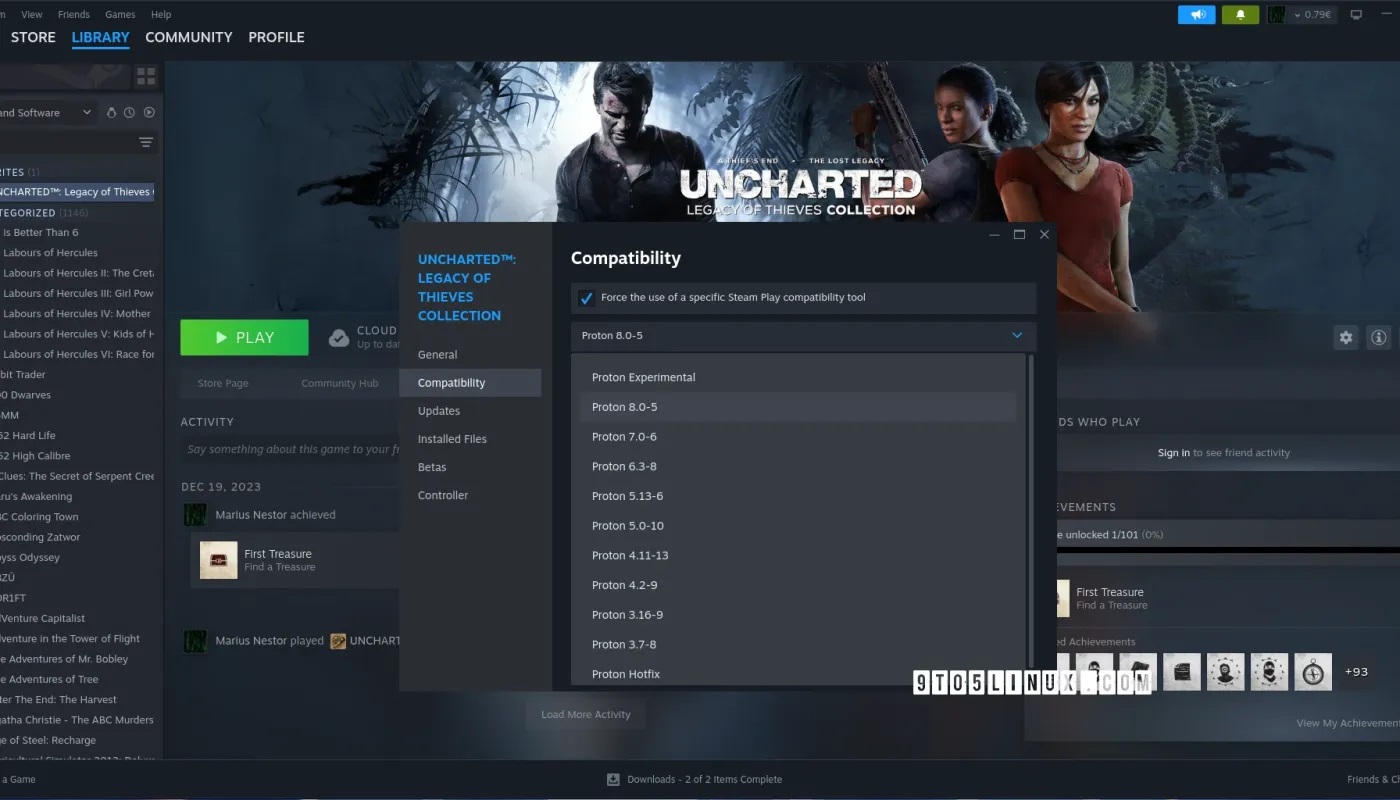This screenshot has width=1400, height=800.
Task: Open the View menu
Action: click(x=32, y=15)
